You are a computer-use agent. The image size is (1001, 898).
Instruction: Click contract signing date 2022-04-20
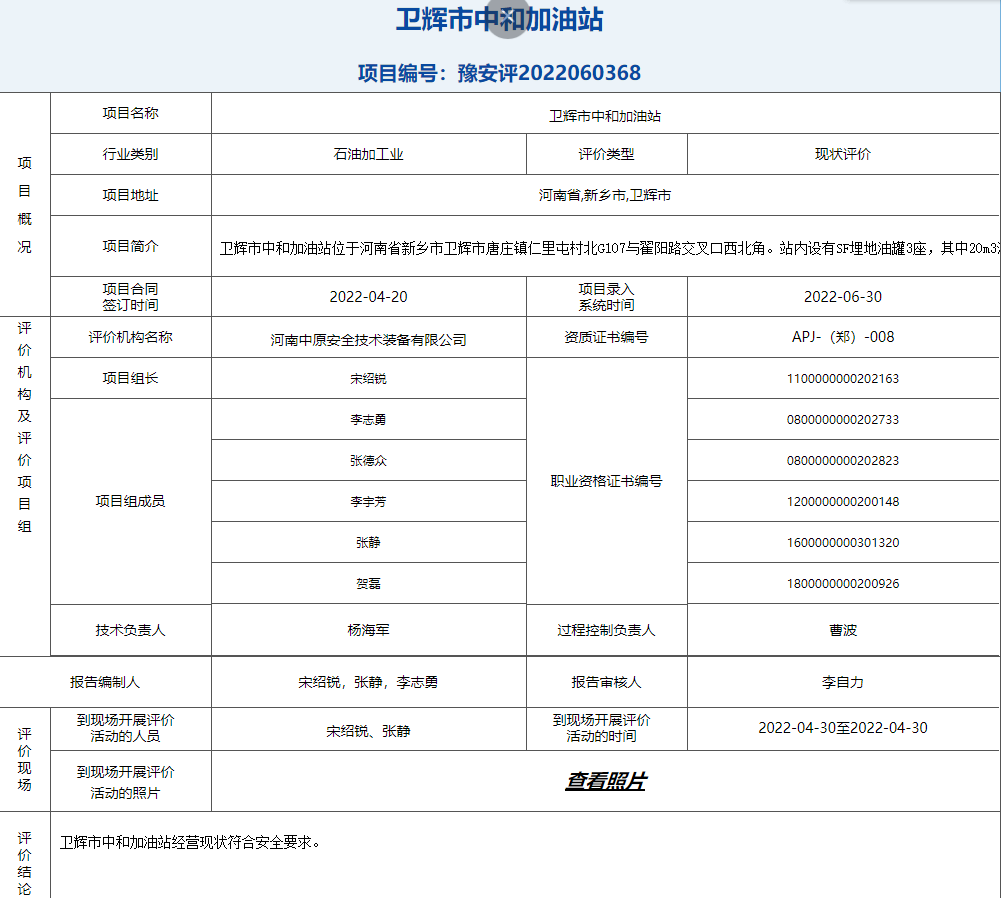368,297
